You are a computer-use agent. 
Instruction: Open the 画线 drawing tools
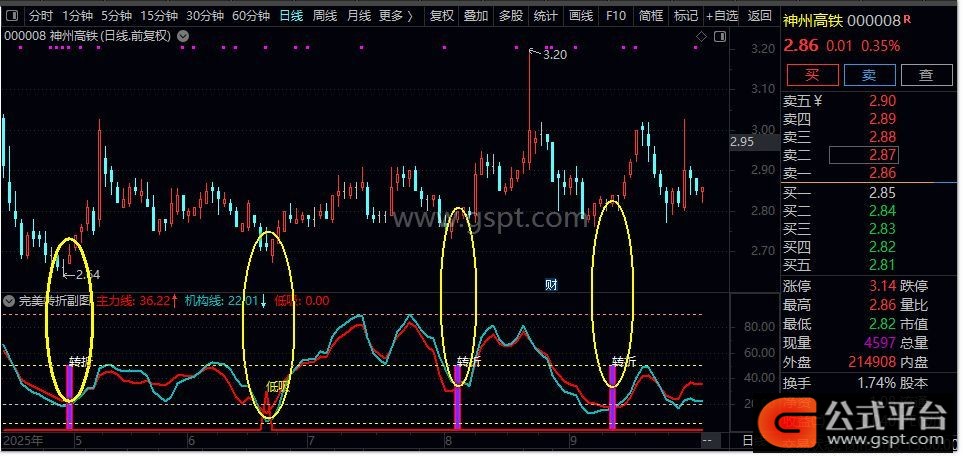(580, 16)
